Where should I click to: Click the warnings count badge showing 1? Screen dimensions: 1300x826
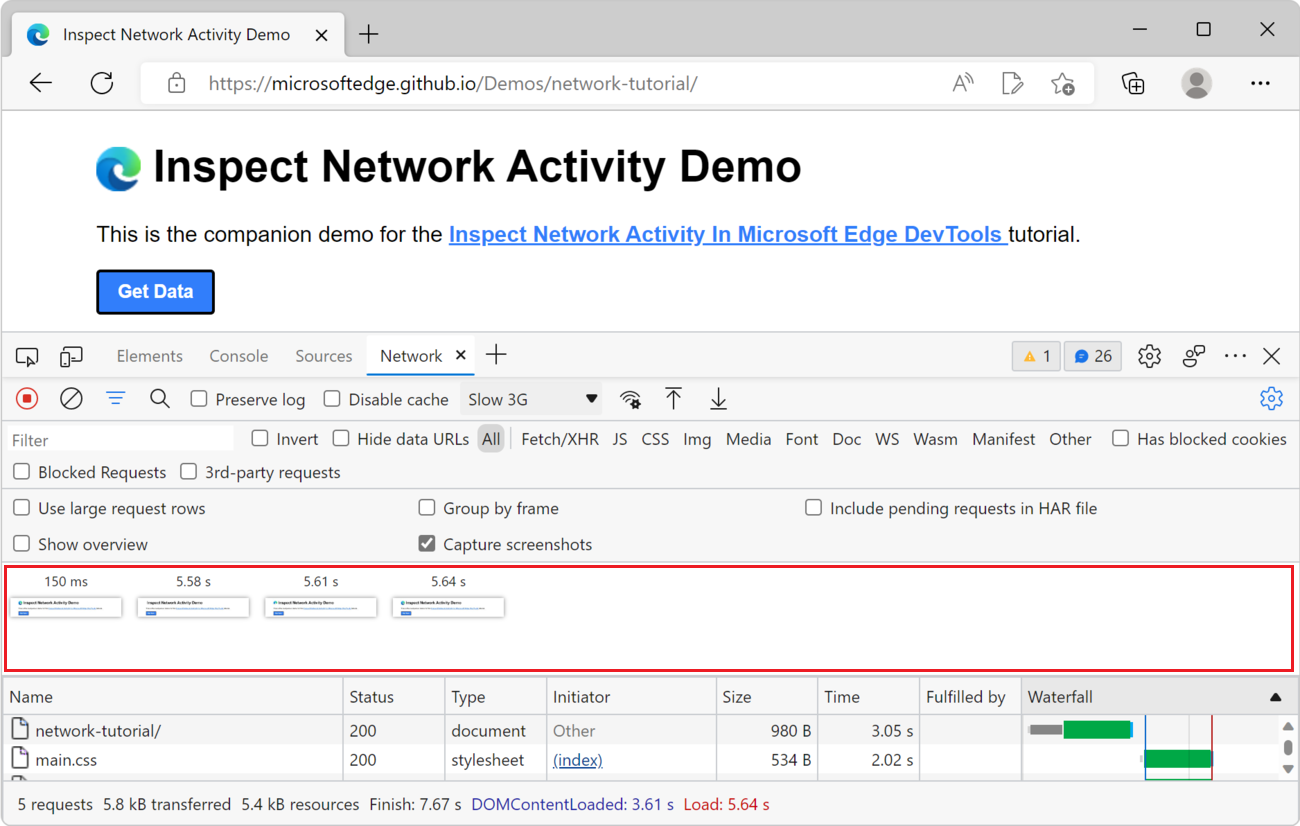point(1036,356)
